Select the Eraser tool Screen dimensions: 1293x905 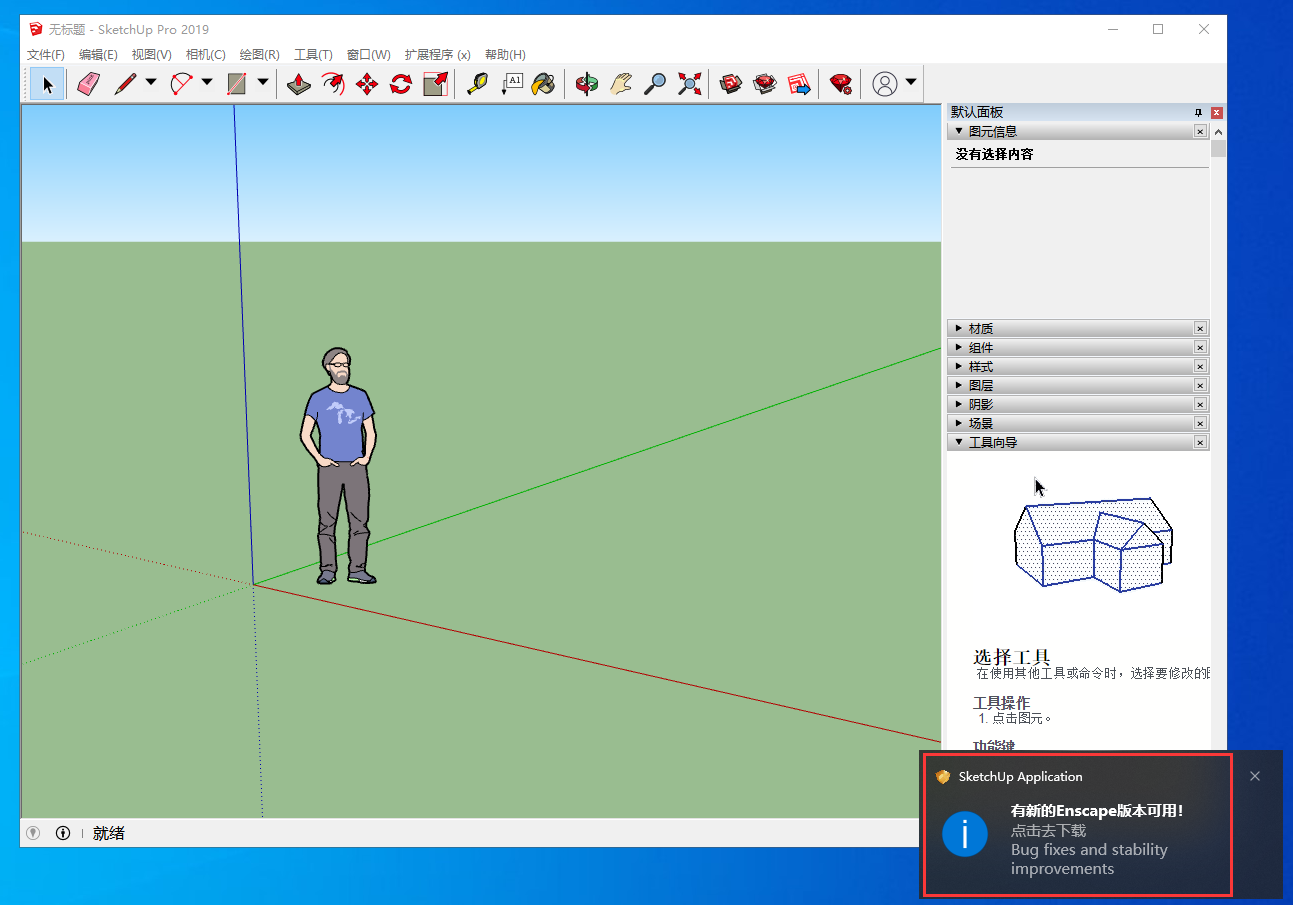[x=88, y=84]
